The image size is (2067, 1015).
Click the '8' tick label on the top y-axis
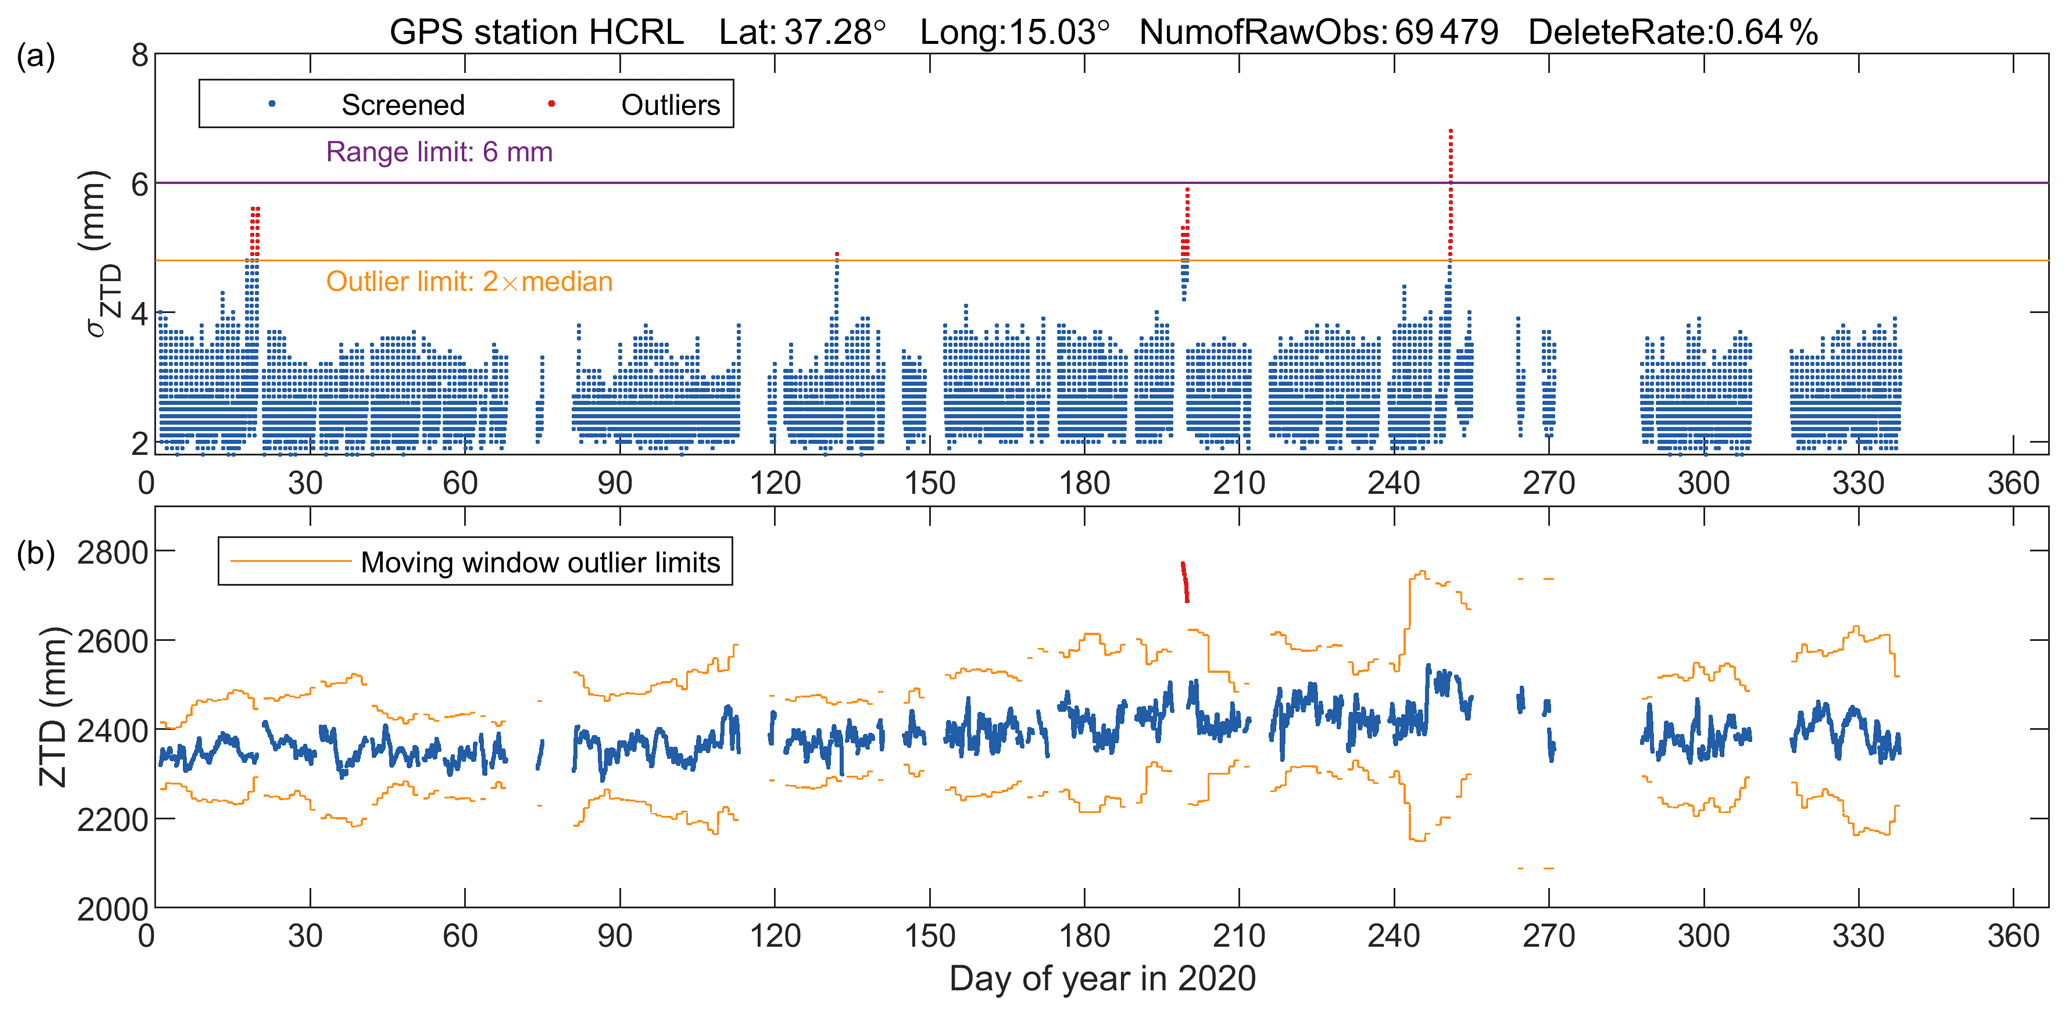(139, 55)
